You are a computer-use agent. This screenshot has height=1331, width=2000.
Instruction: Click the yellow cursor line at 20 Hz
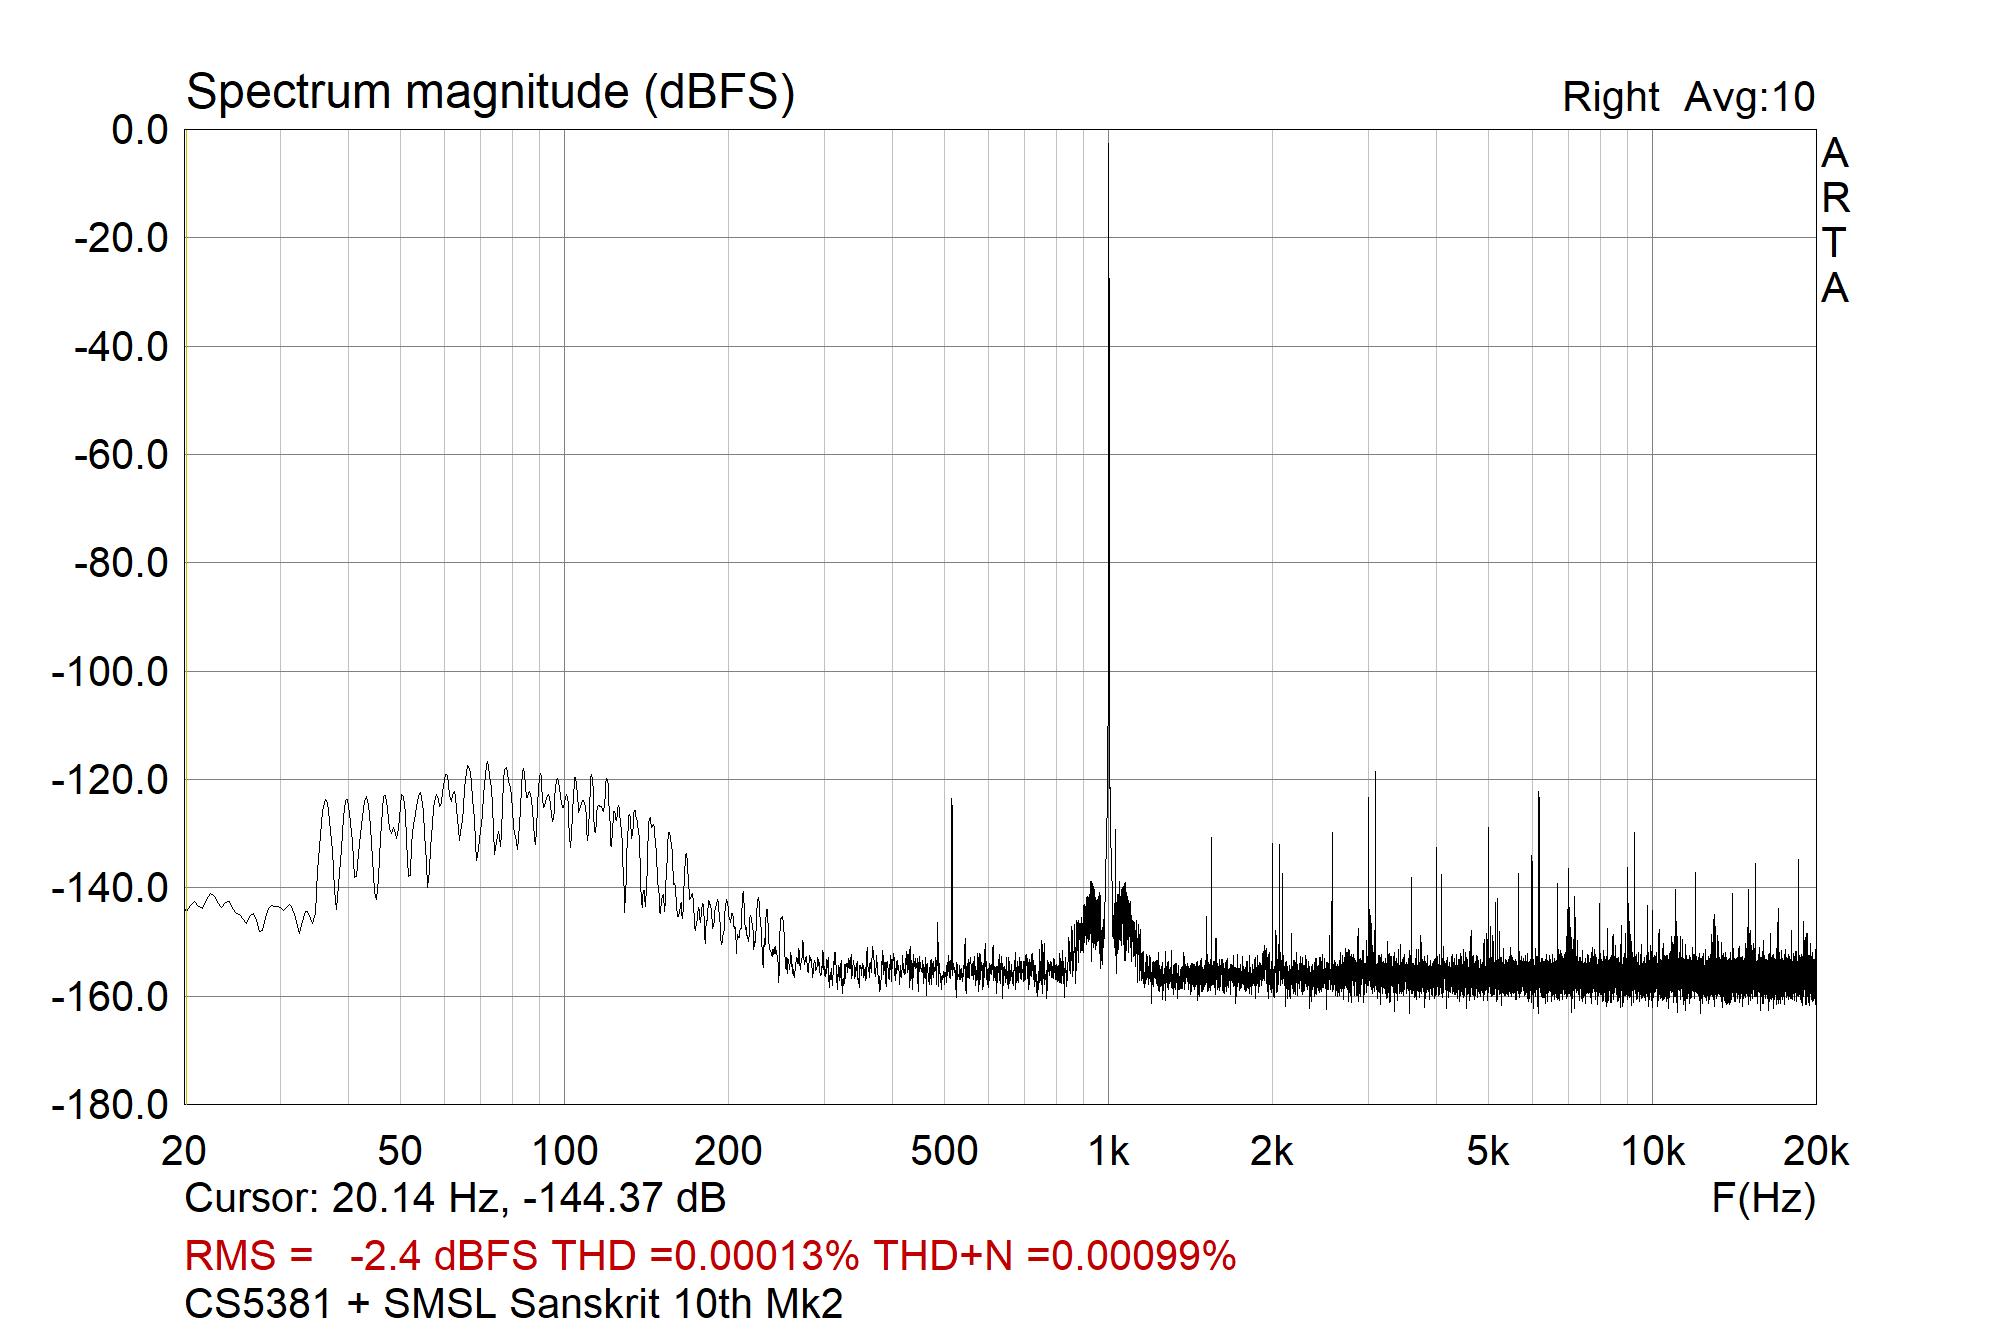pyautogui.click(x=186, y=617)
